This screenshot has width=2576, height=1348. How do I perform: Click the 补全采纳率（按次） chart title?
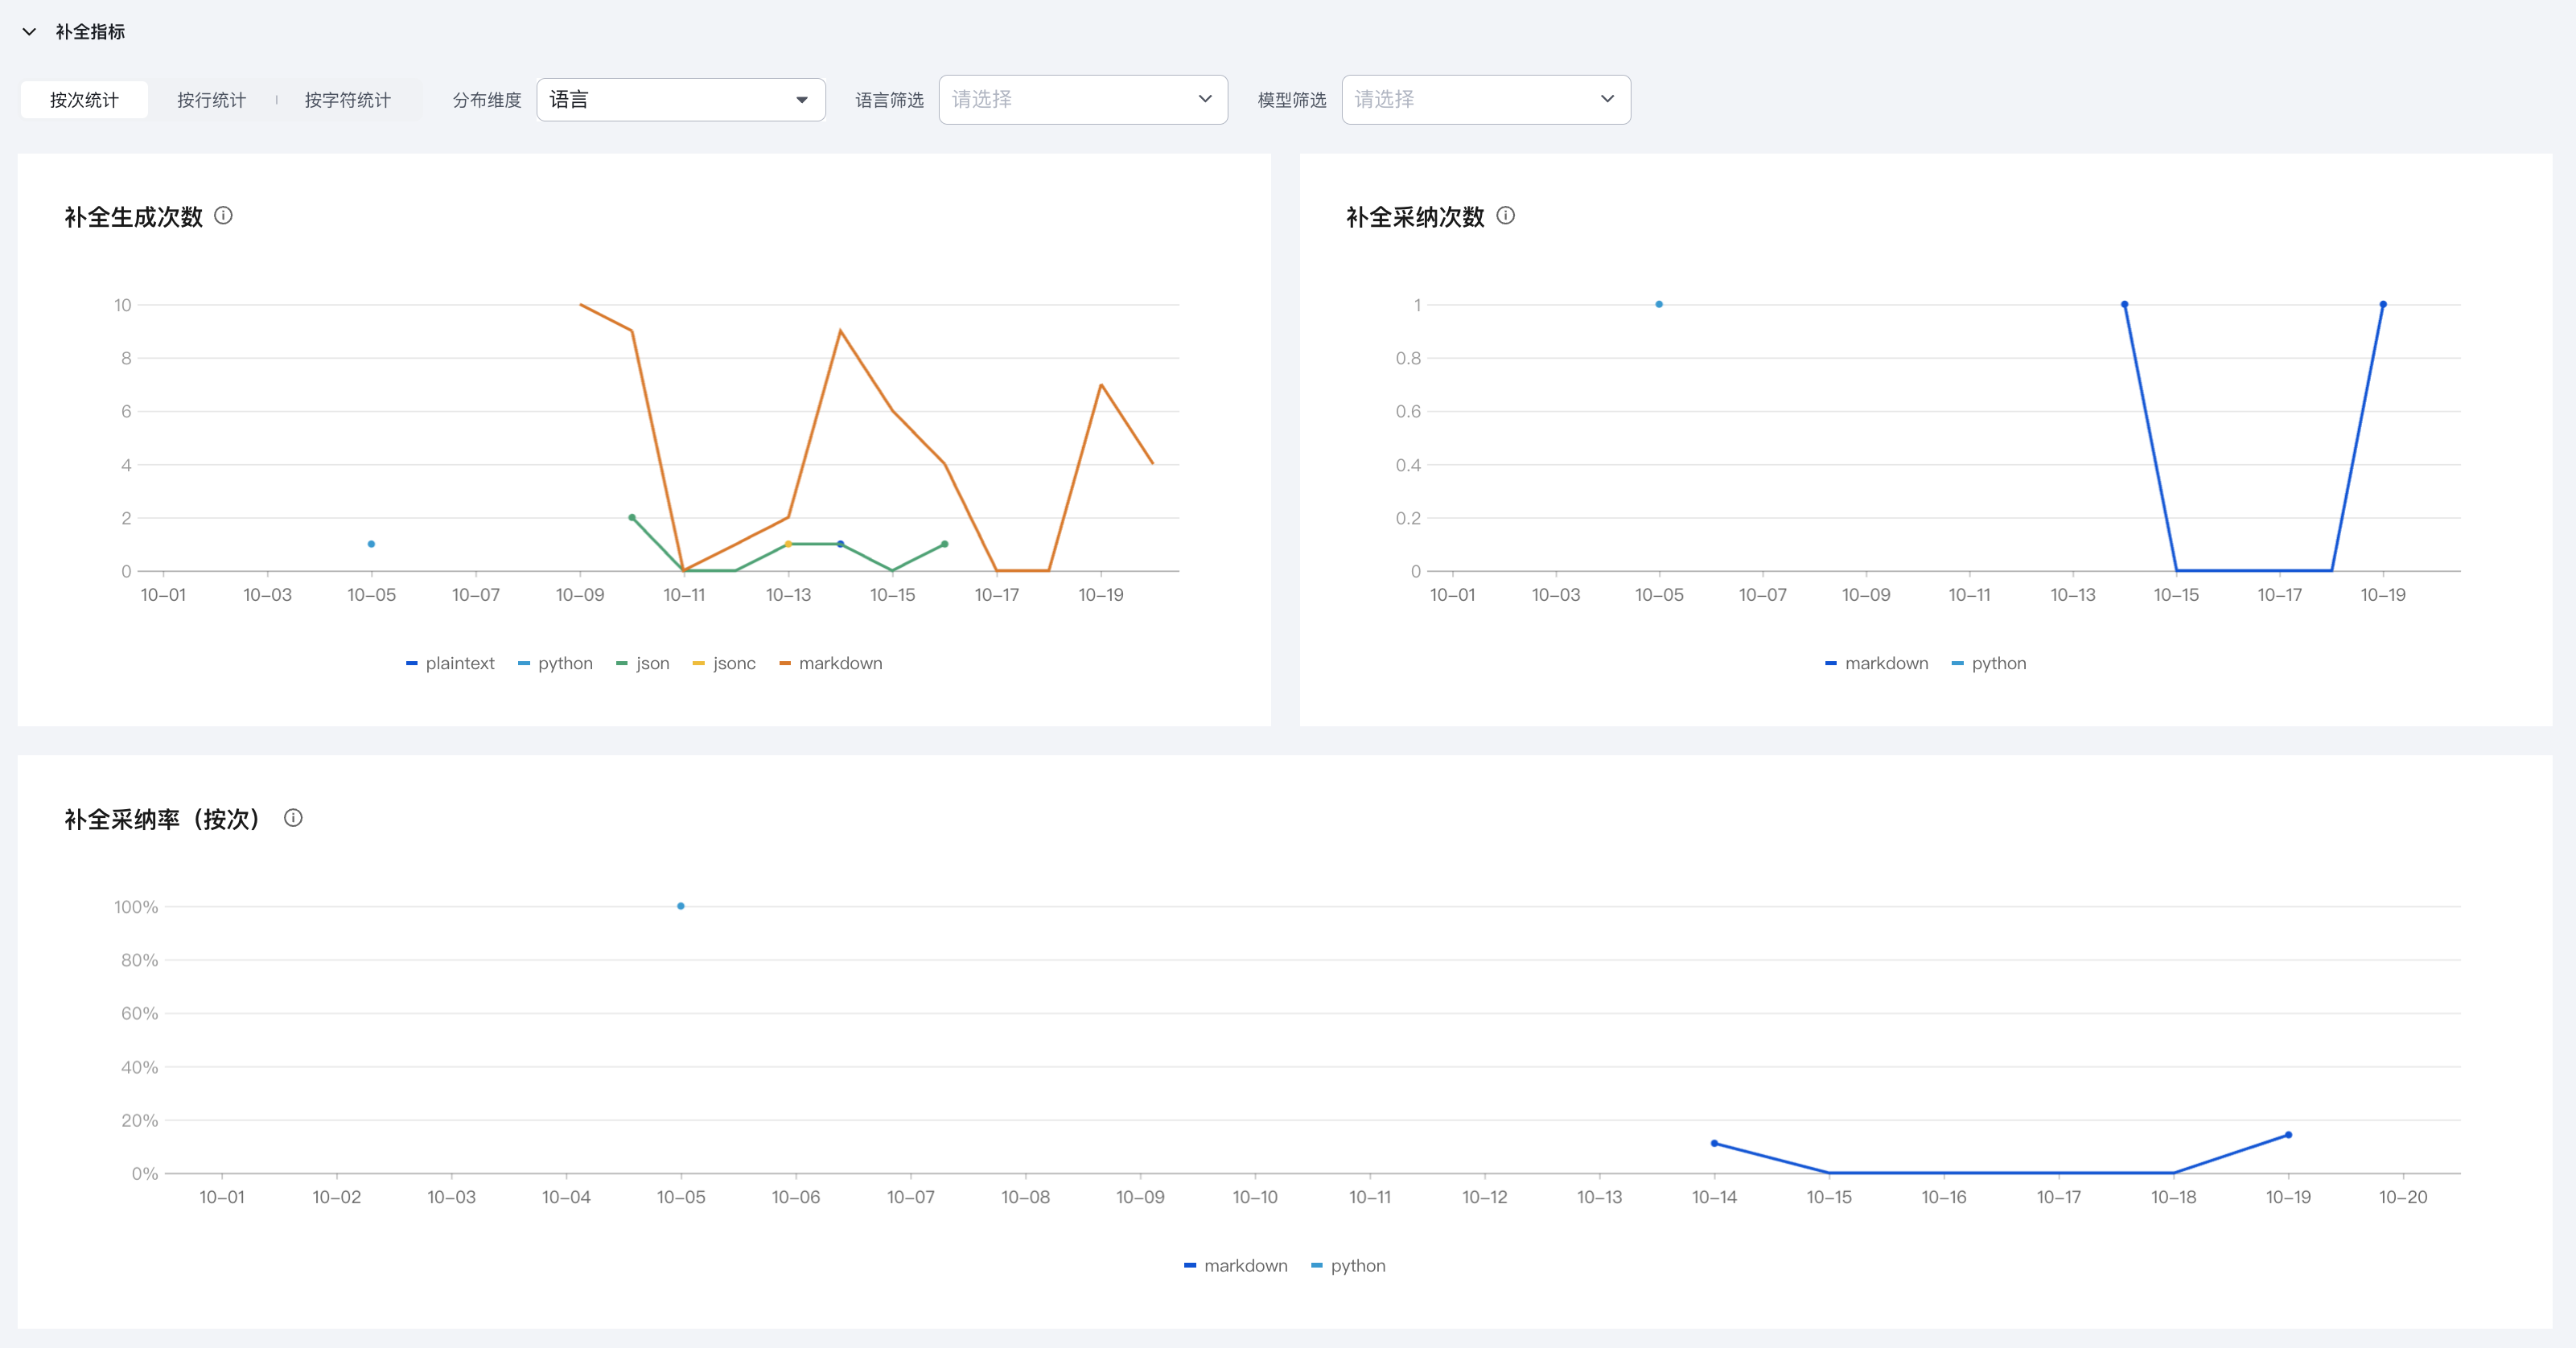(164, 819)
